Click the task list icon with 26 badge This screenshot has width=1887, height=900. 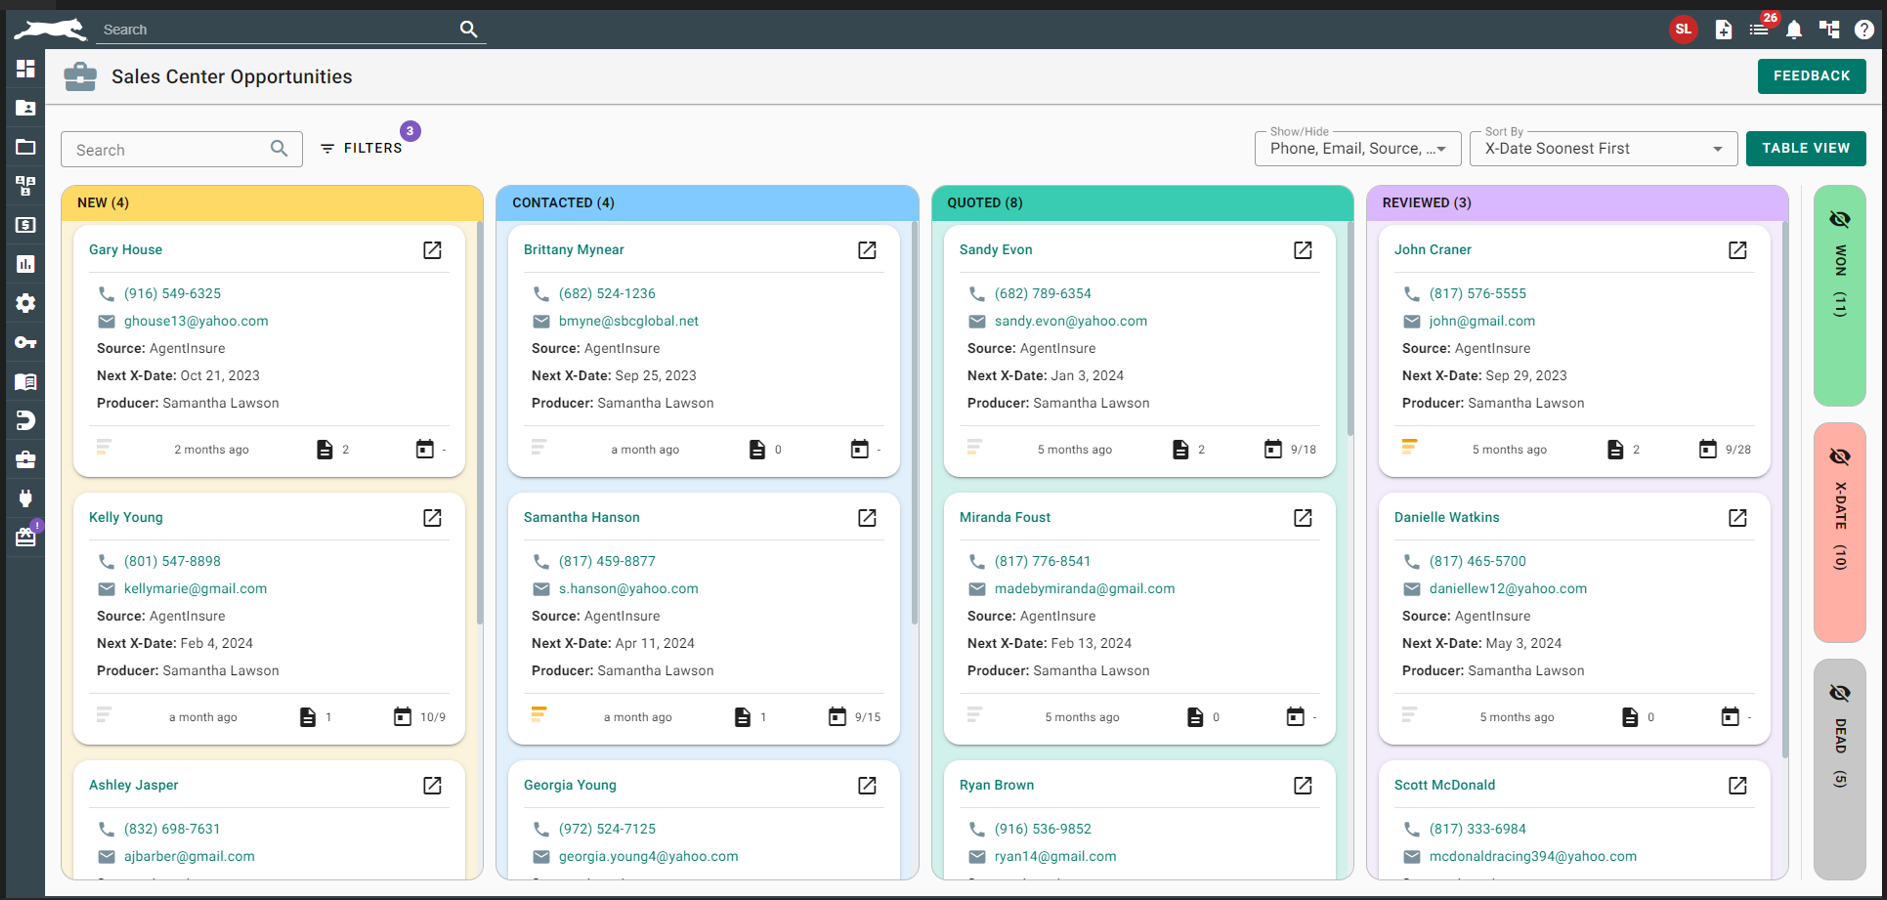click(1759, 30)
